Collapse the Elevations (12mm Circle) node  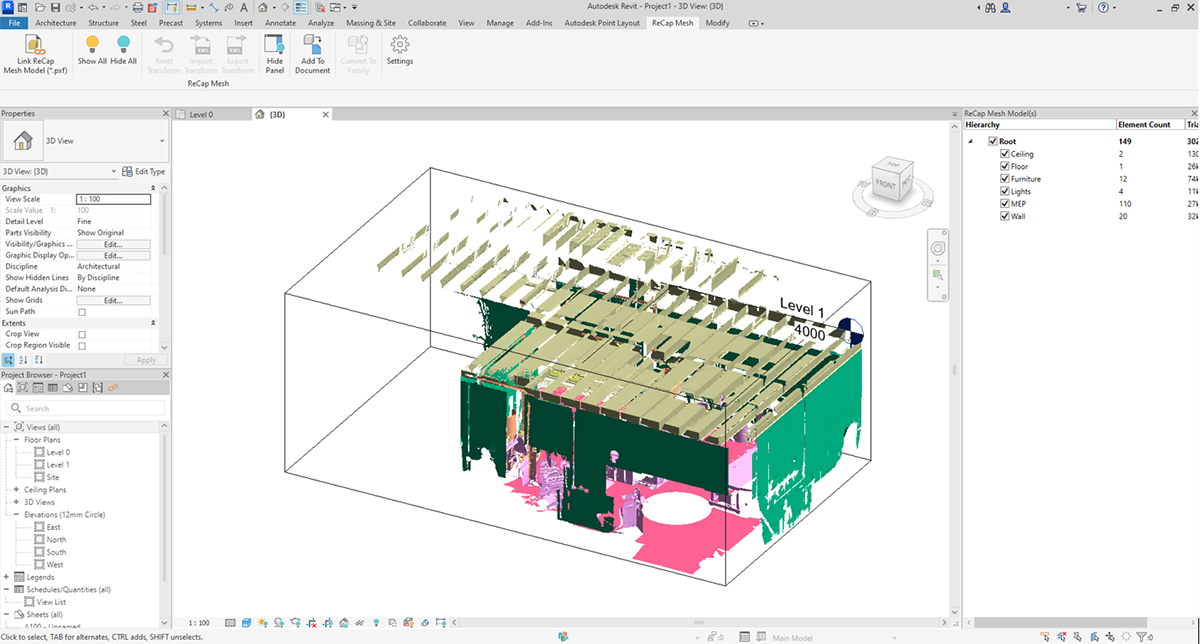(17, 515)
